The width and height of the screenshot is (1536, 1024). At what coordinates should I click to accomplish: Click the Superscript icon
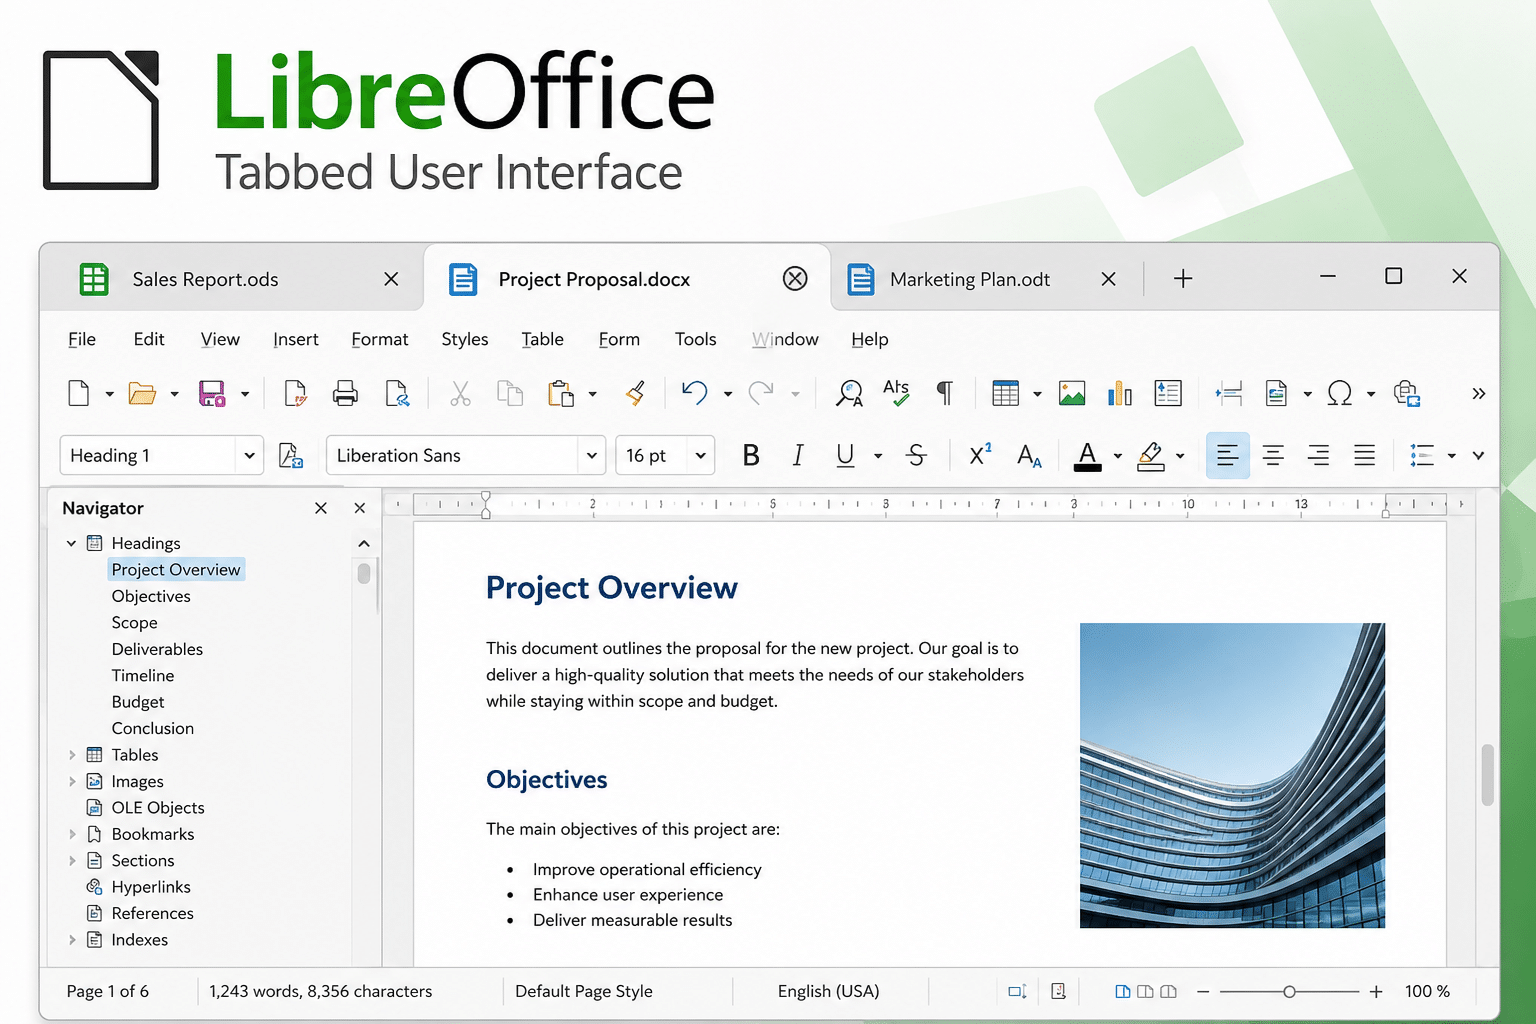coord(980,454)
